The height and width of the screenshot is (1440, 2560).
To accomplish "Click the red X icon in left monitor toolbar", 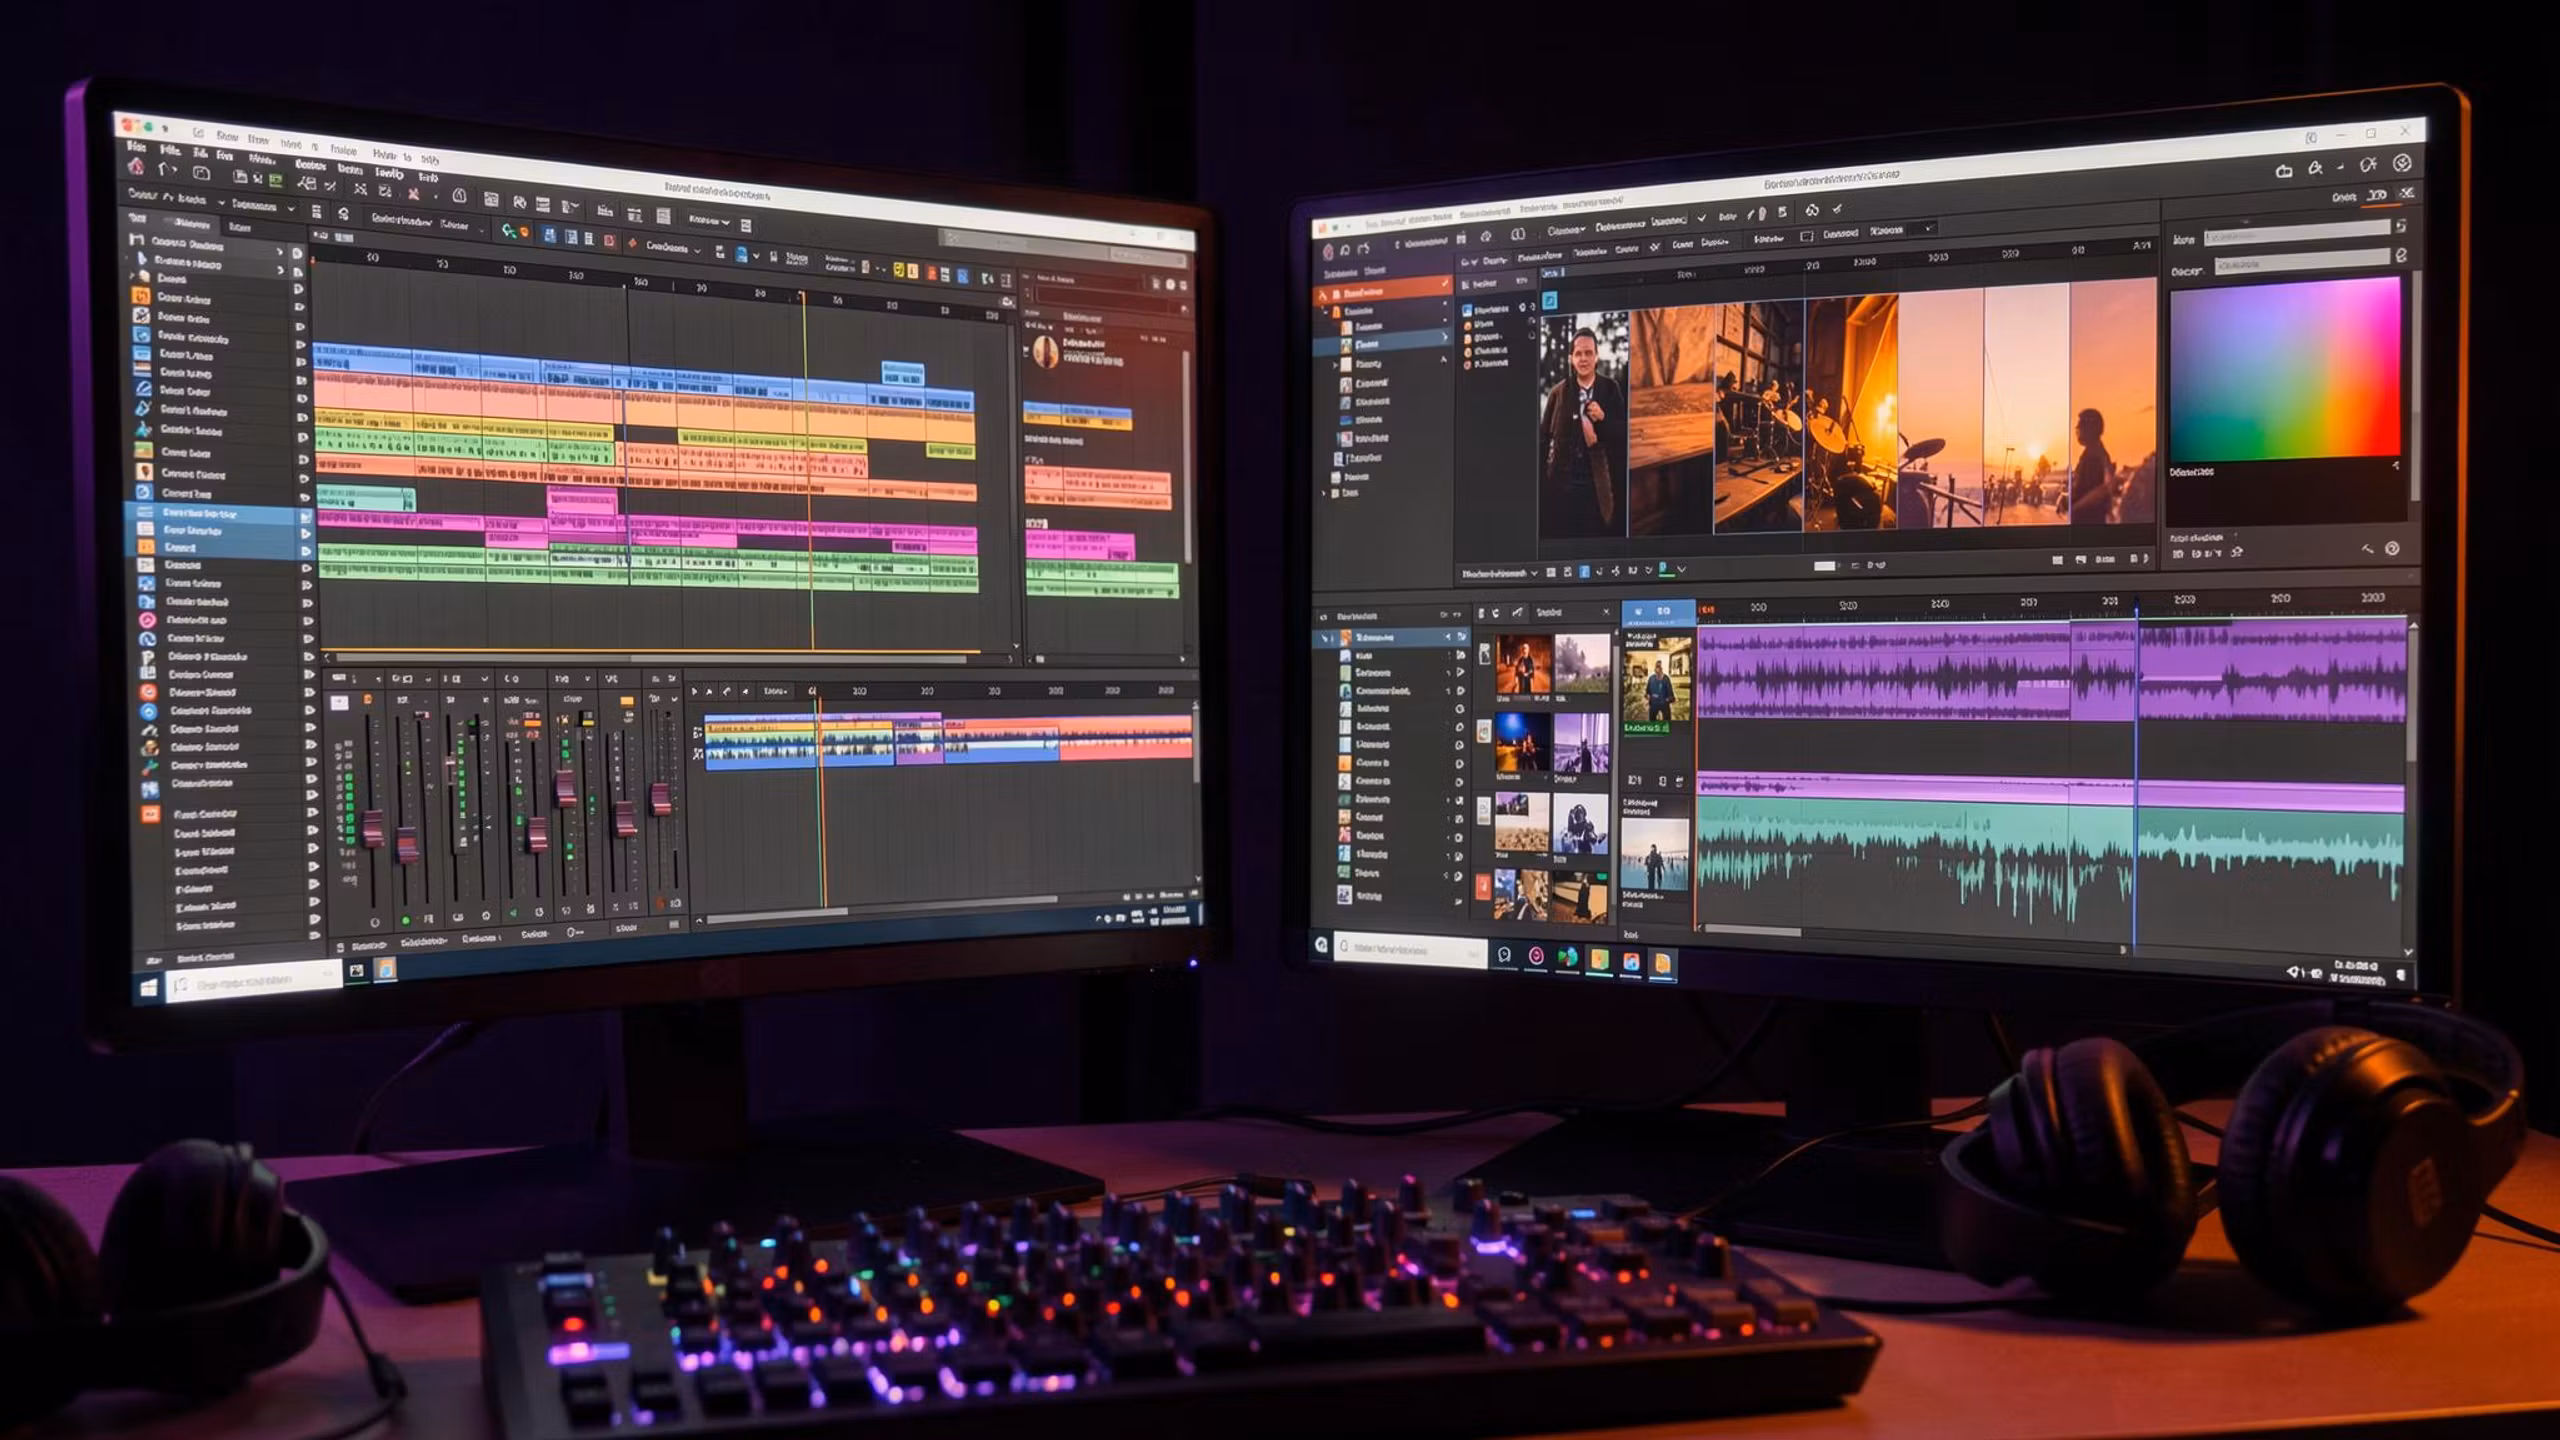I will (413, 193).
